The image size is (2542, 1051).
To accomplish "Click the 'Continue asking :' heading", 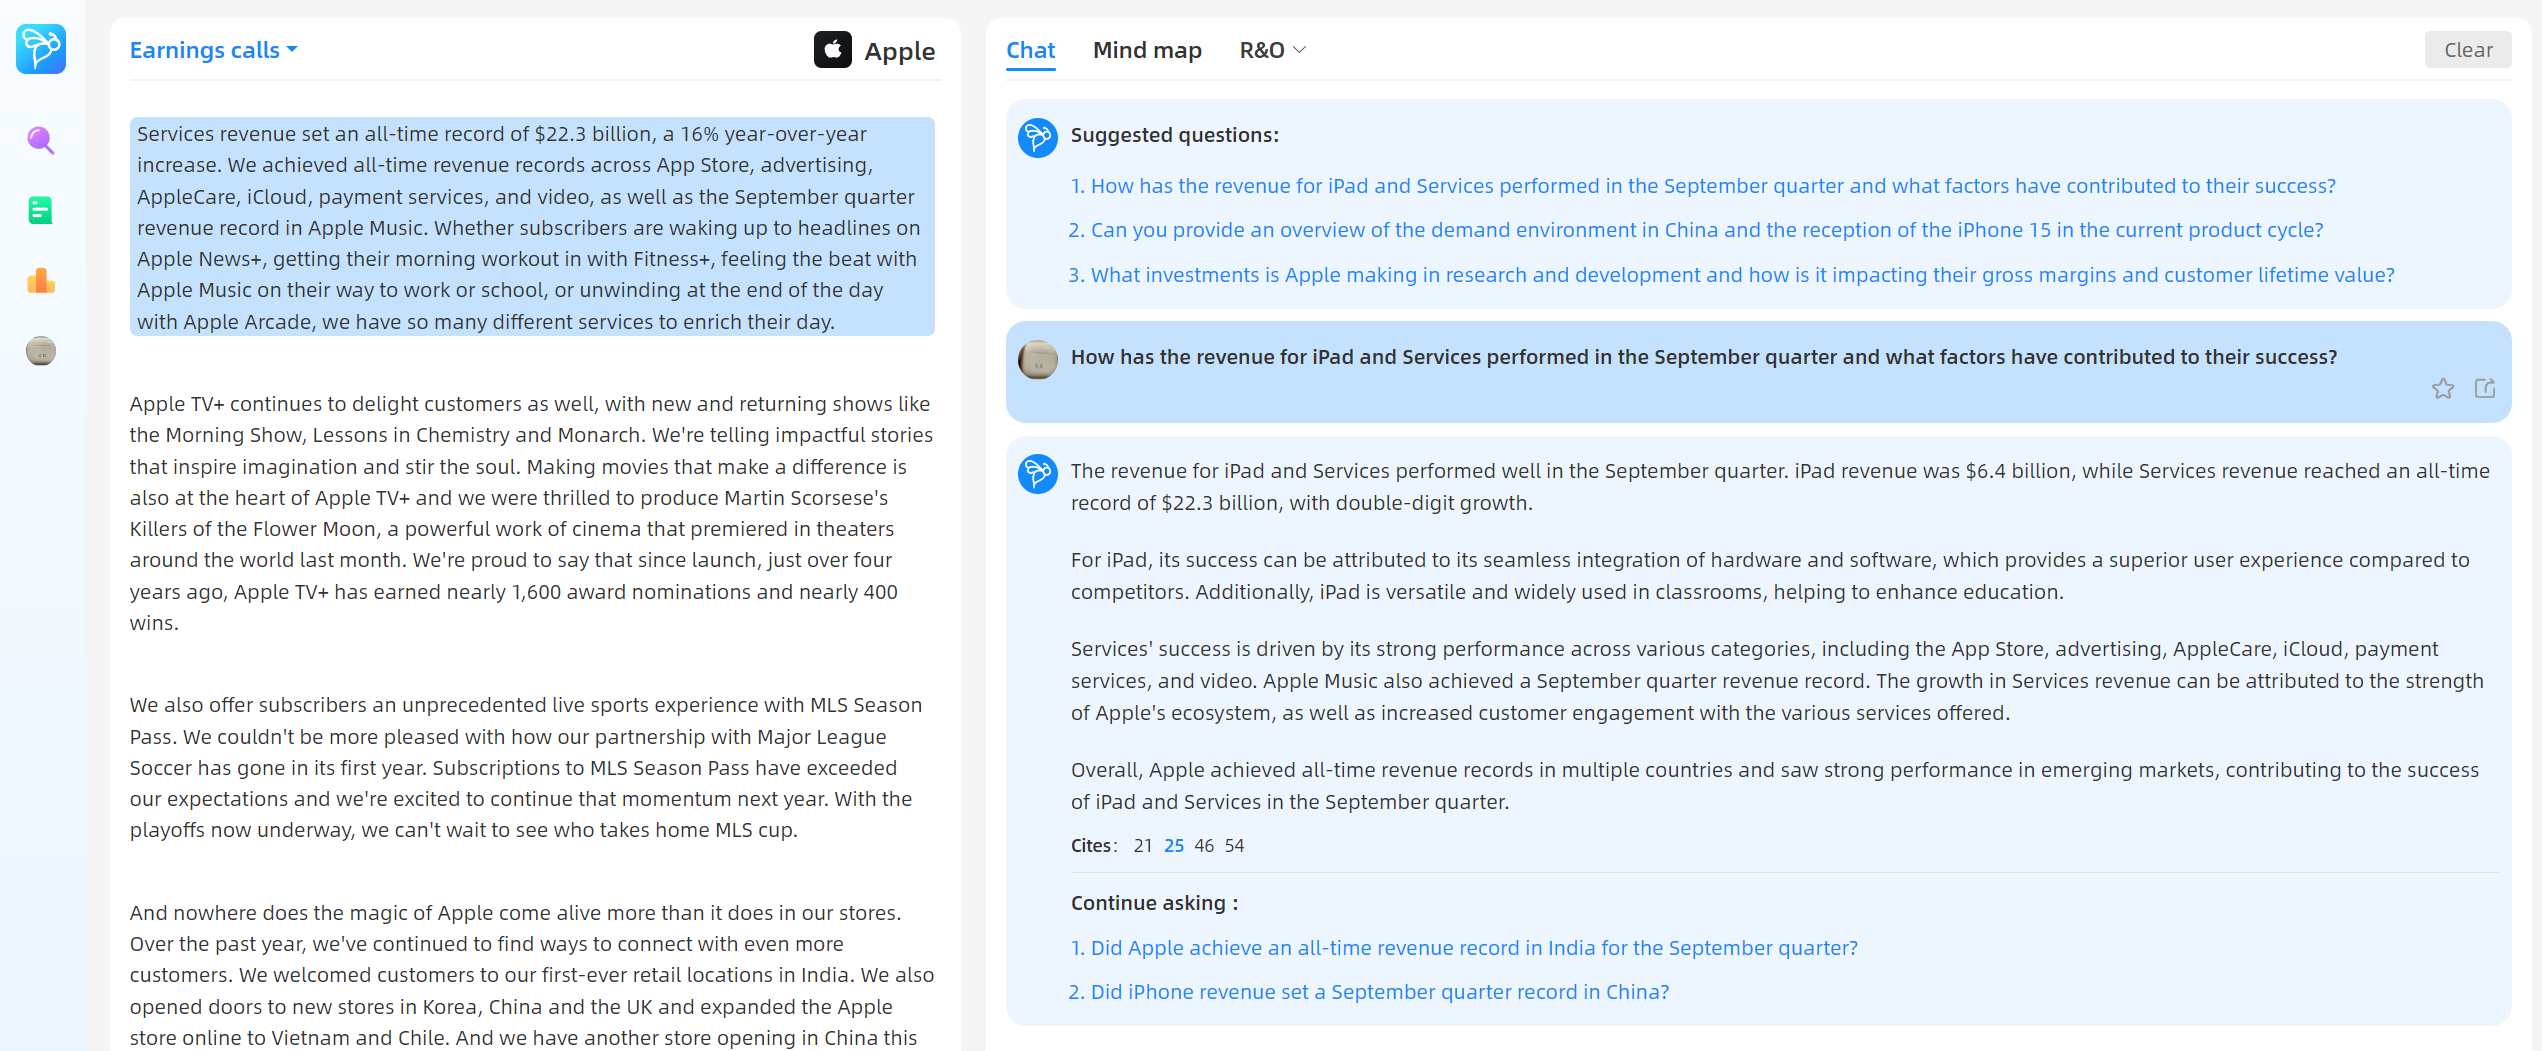I will point(1154,903).
